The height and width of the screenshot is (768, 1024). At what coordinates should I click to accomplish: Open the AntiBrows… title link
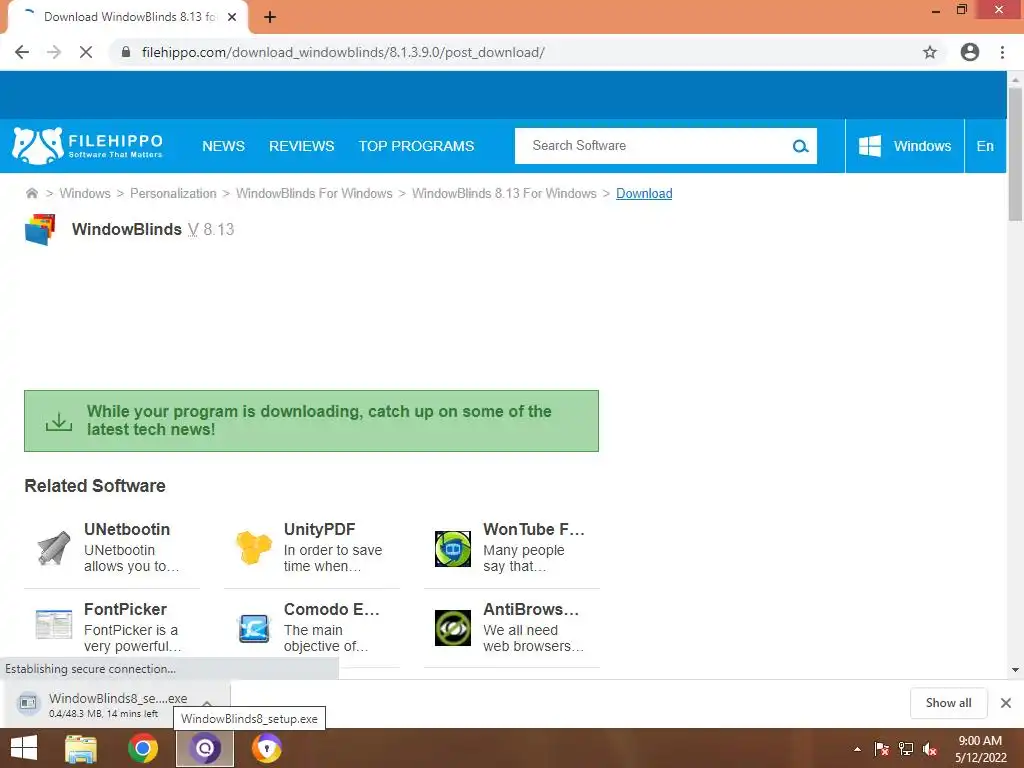tap(531, 609)
